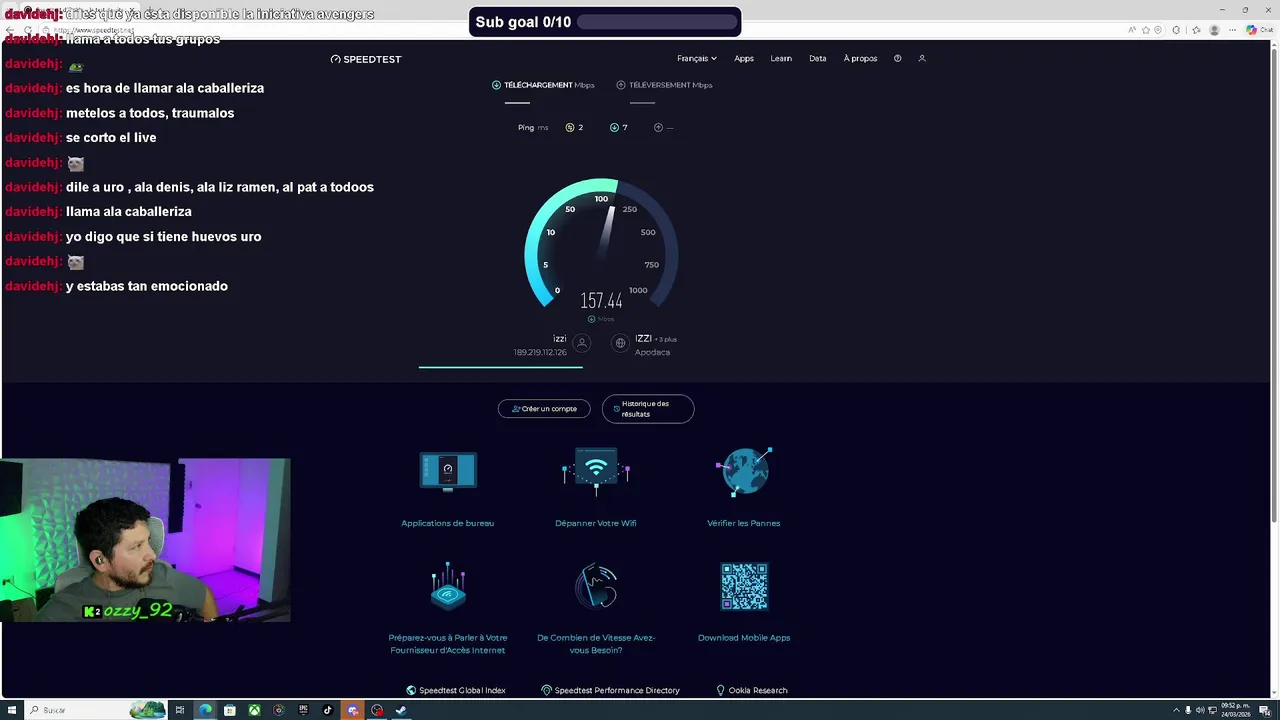Open the À propos menu item
Viewport: 1280px width, 720px height.
coord(860,58)
